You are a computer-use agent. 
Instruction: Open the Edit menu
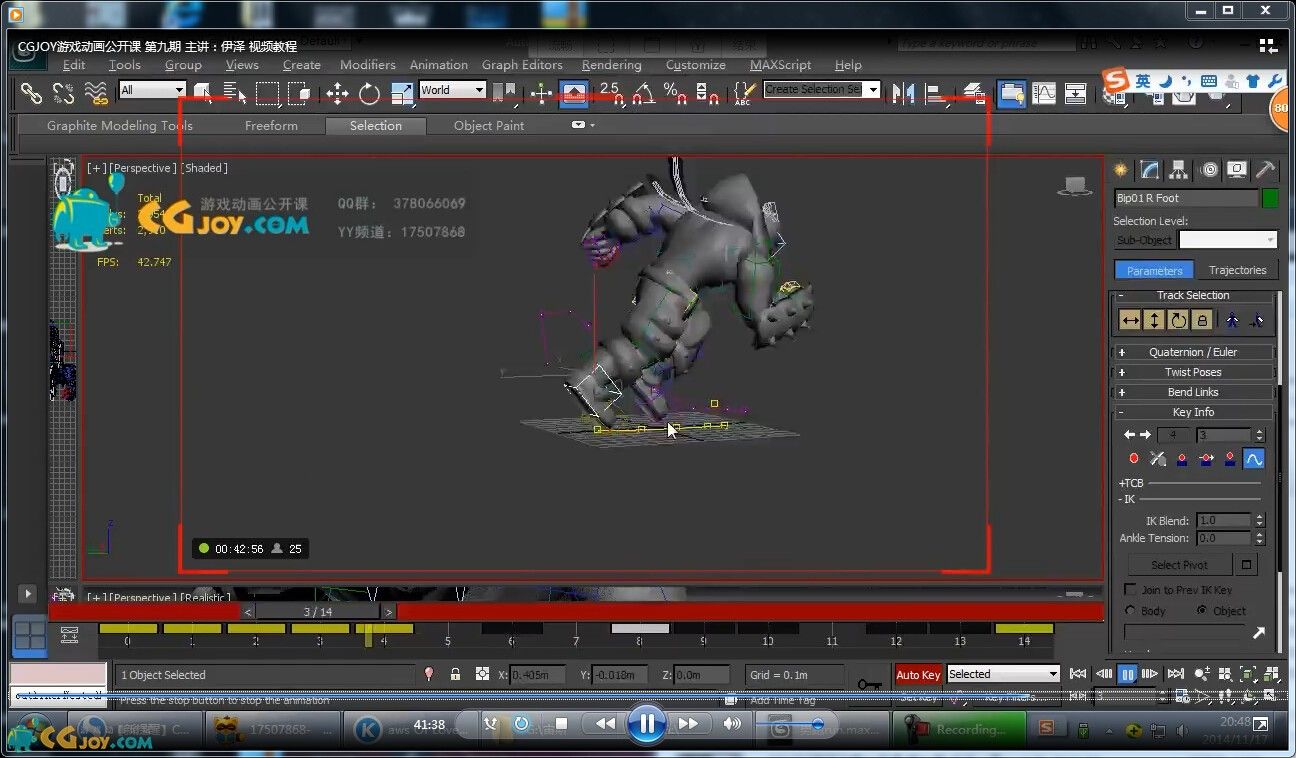coord(74,65)
